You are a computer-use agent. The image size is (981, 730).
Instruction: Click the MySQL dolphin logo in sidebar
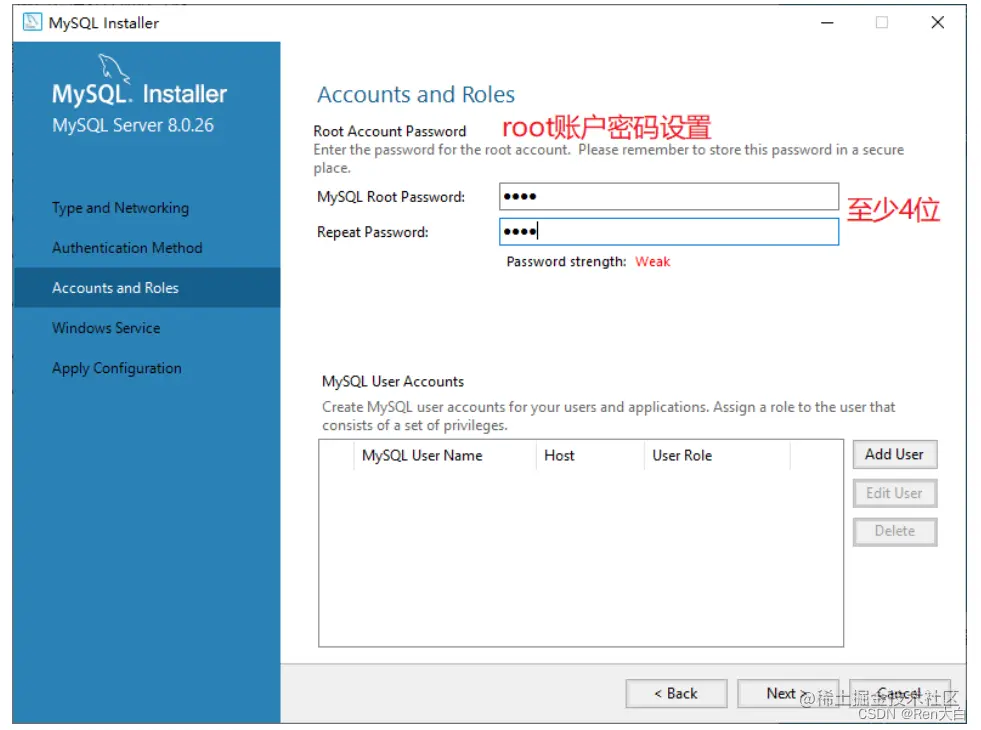coord(114,69)
